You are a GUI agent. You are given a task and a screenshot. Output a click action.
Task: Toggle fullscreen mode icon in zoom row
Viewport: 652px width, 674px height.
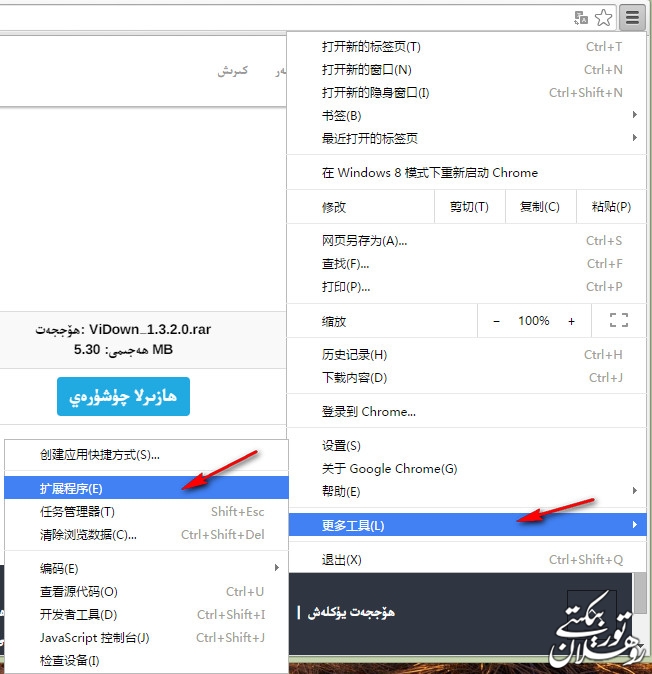619,320
